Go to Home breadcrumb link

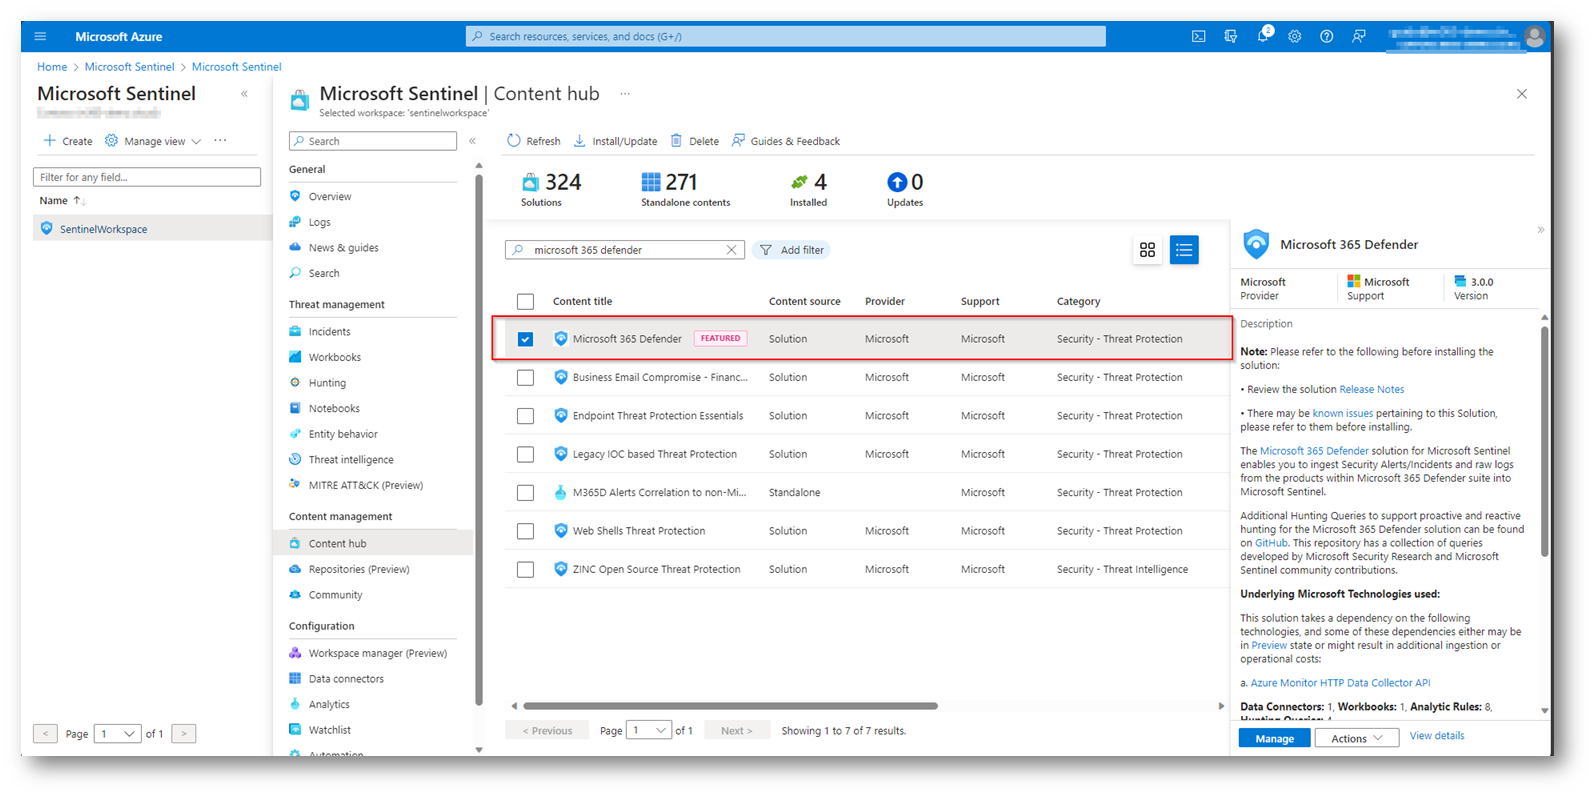pos(52,67)
